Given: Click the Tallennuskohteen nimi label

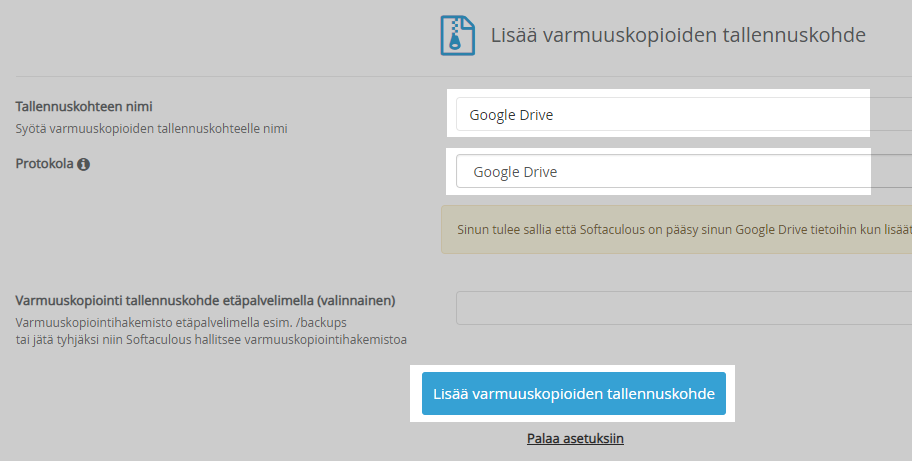Looking at the screenshot, I should [84, 106].
